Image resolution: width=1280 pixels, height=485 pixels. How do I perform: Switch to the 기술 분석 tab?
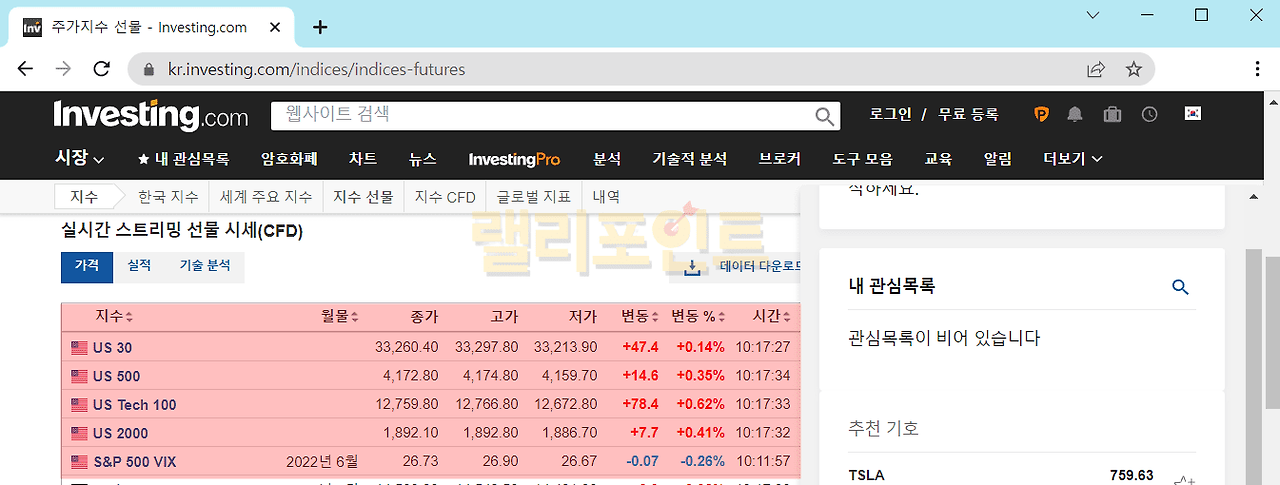[x=205, y=266]
